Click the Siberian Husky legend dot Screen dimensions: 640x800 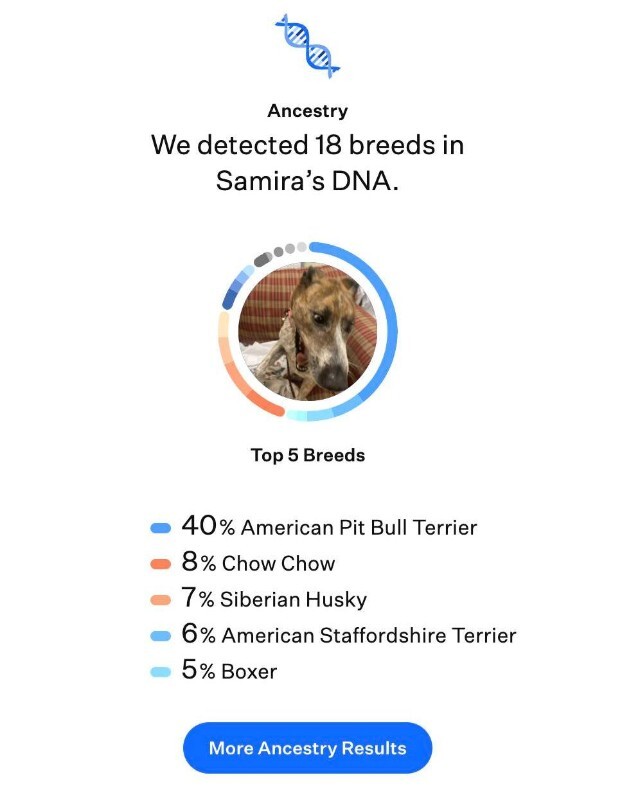coord(159,598)
